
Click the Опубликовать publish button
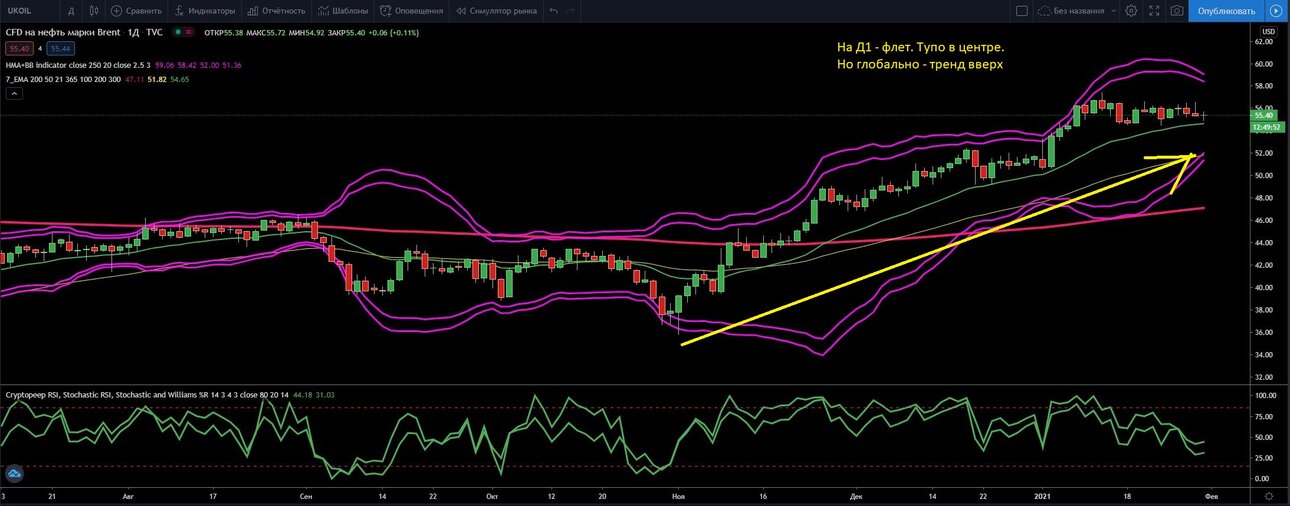[1226, 11]
